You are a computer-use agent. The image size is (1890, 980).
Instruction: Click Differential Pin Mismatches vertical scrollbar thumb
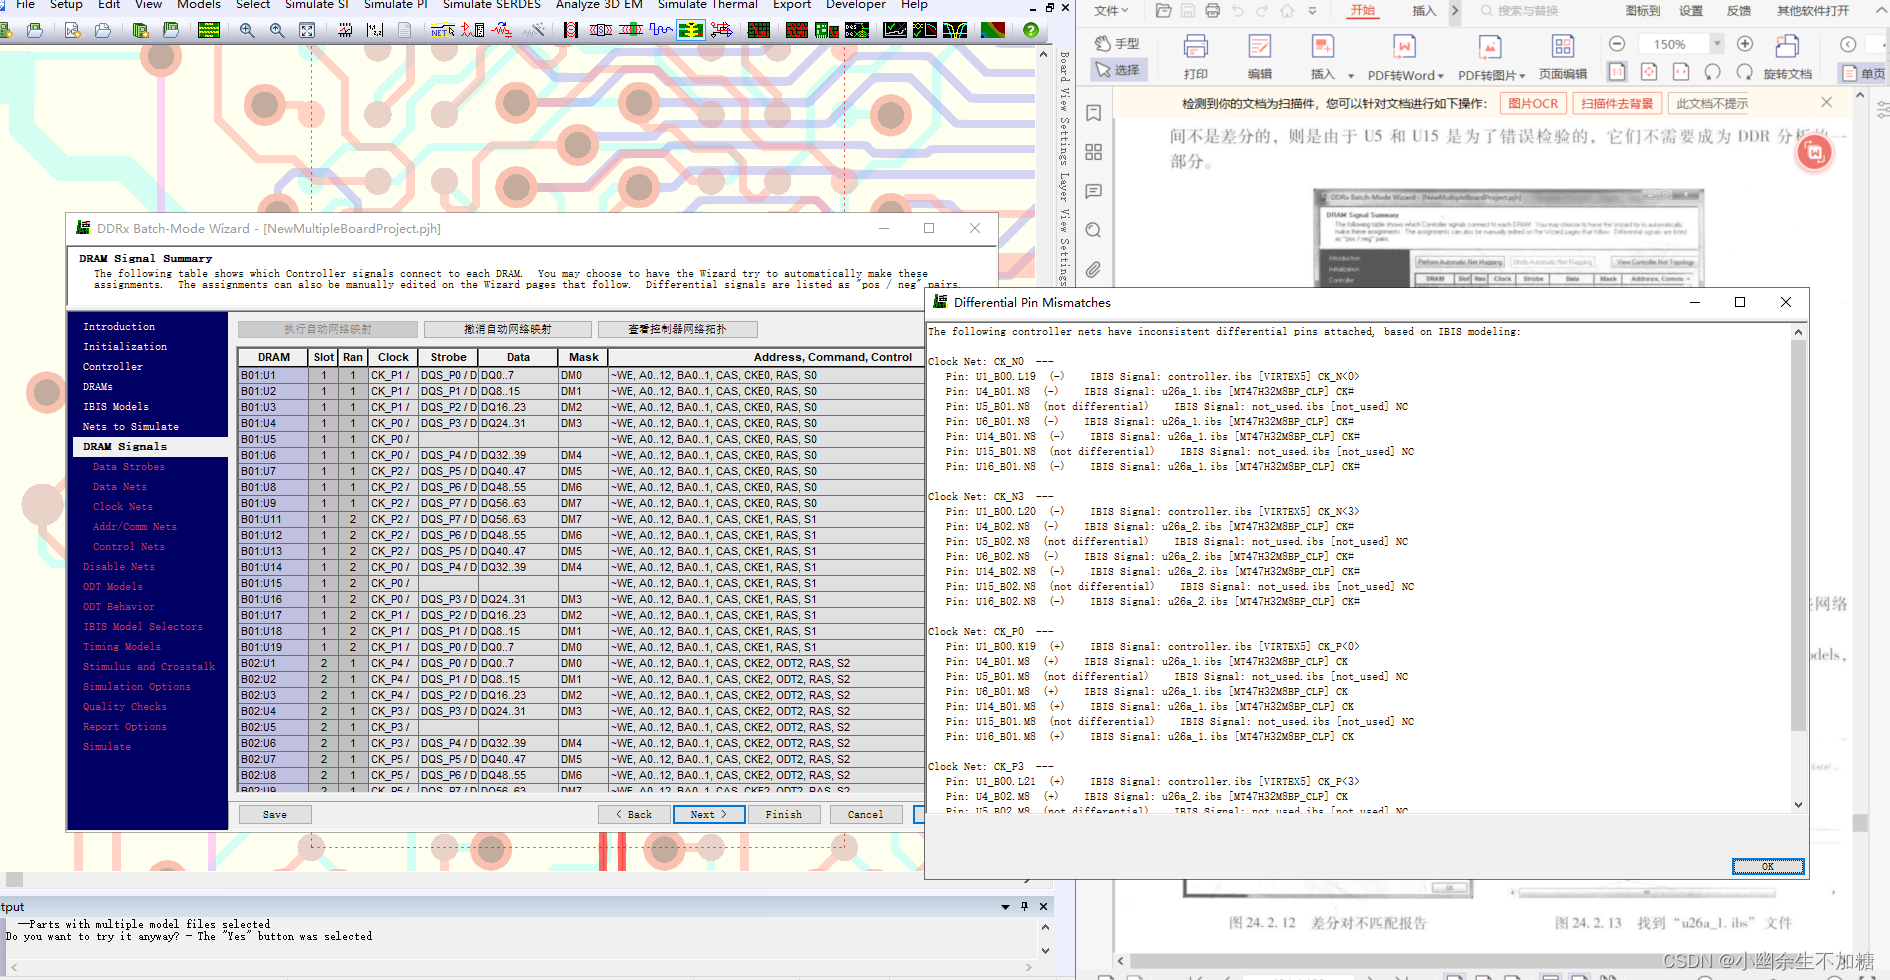(x=1798, y=535)
